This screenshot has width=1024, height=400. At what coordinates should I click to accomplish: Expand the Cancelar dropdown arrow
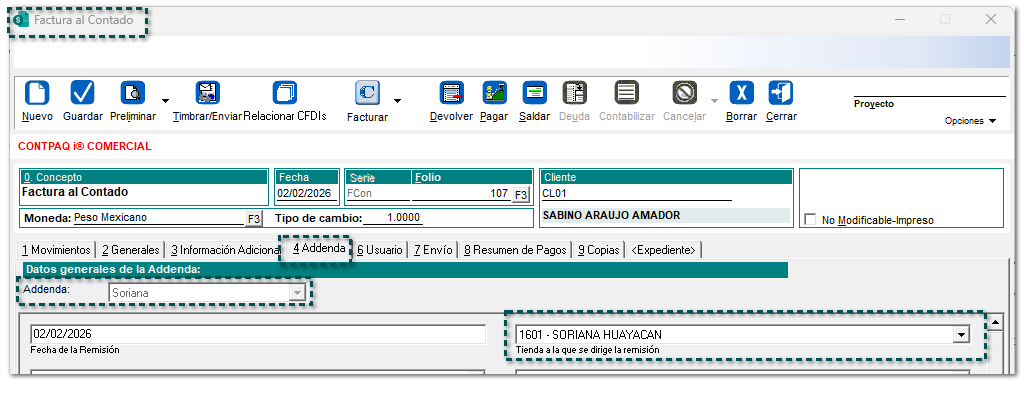coord(714,101)
